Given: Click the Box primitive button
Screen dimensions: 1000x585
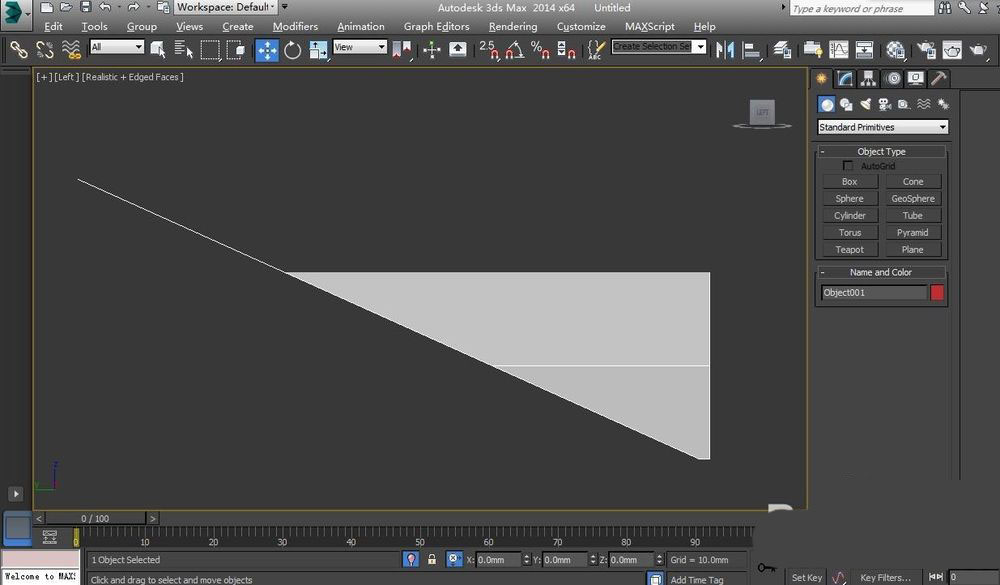Looking at the screenshot, I should pyautogui.click(x=849, y=182).
